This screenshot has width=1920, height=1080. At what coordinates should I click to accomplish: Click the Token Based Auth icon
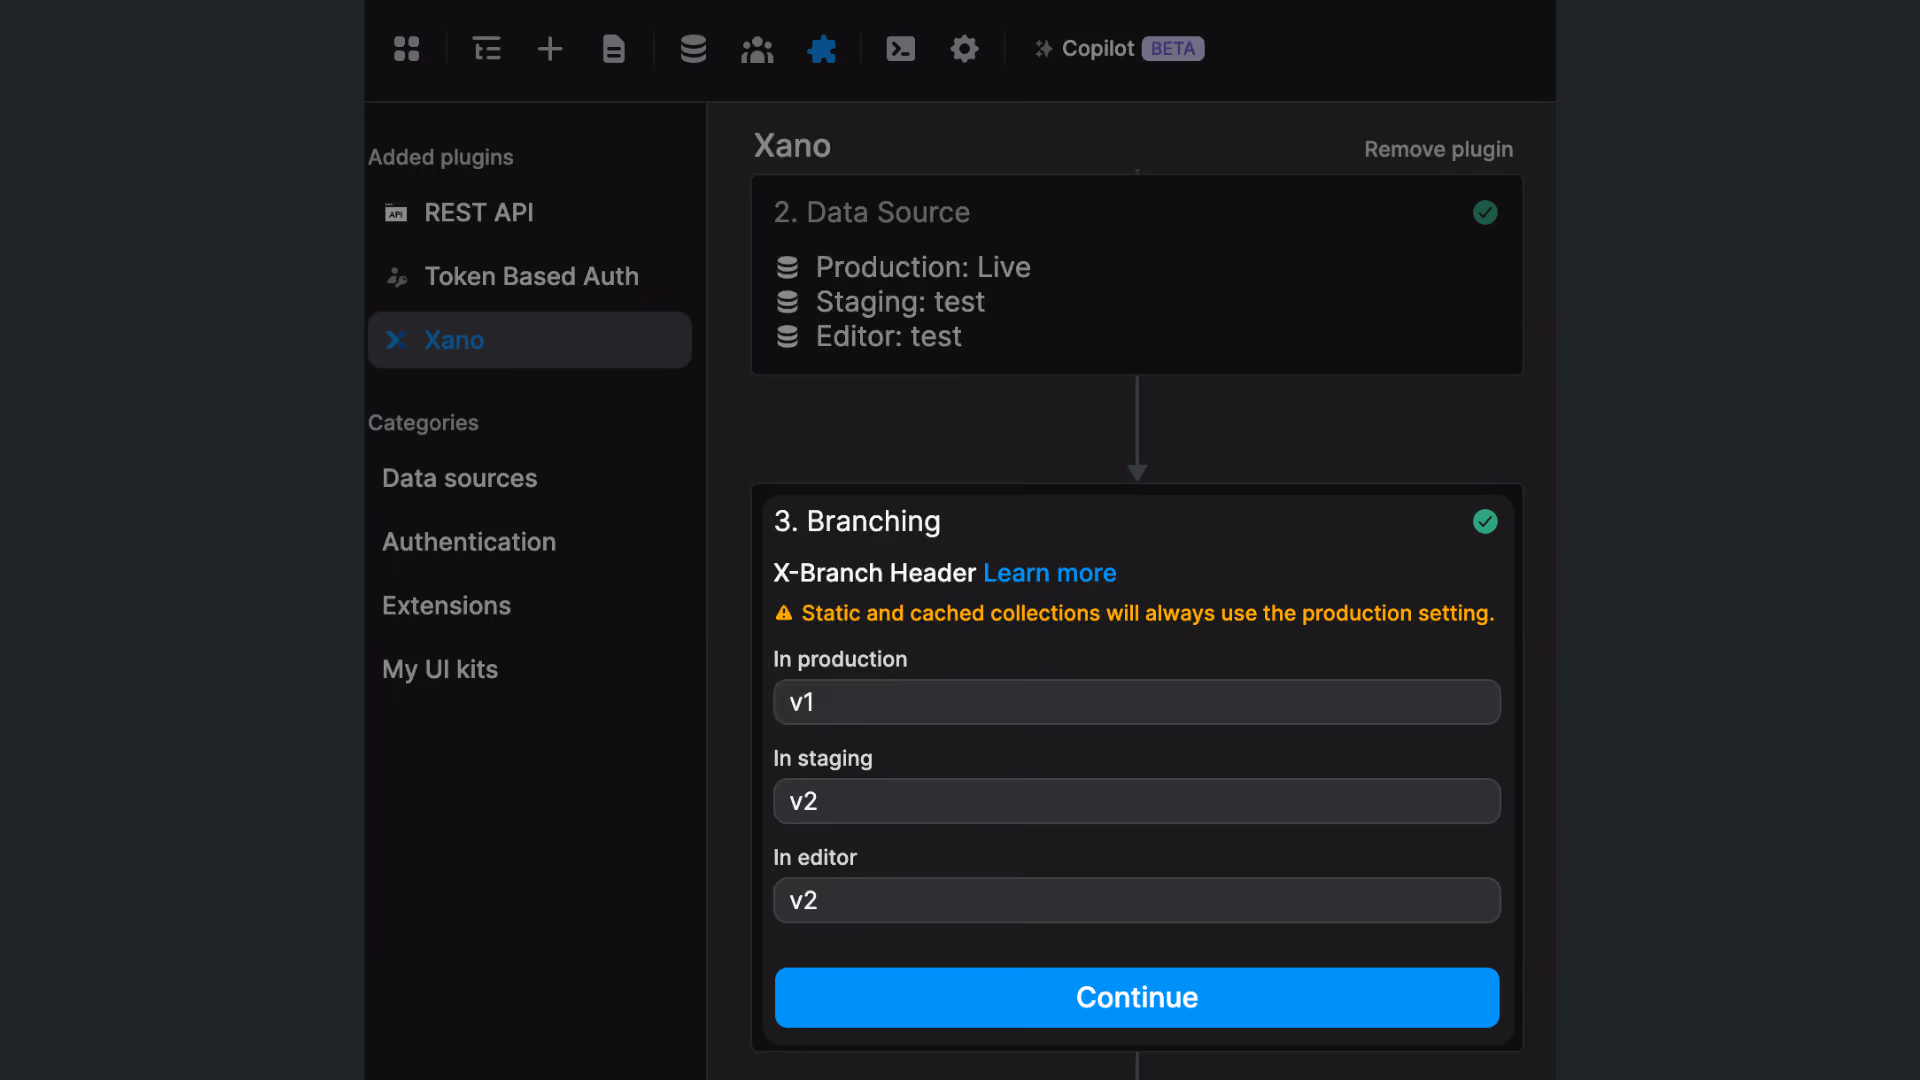397,277
